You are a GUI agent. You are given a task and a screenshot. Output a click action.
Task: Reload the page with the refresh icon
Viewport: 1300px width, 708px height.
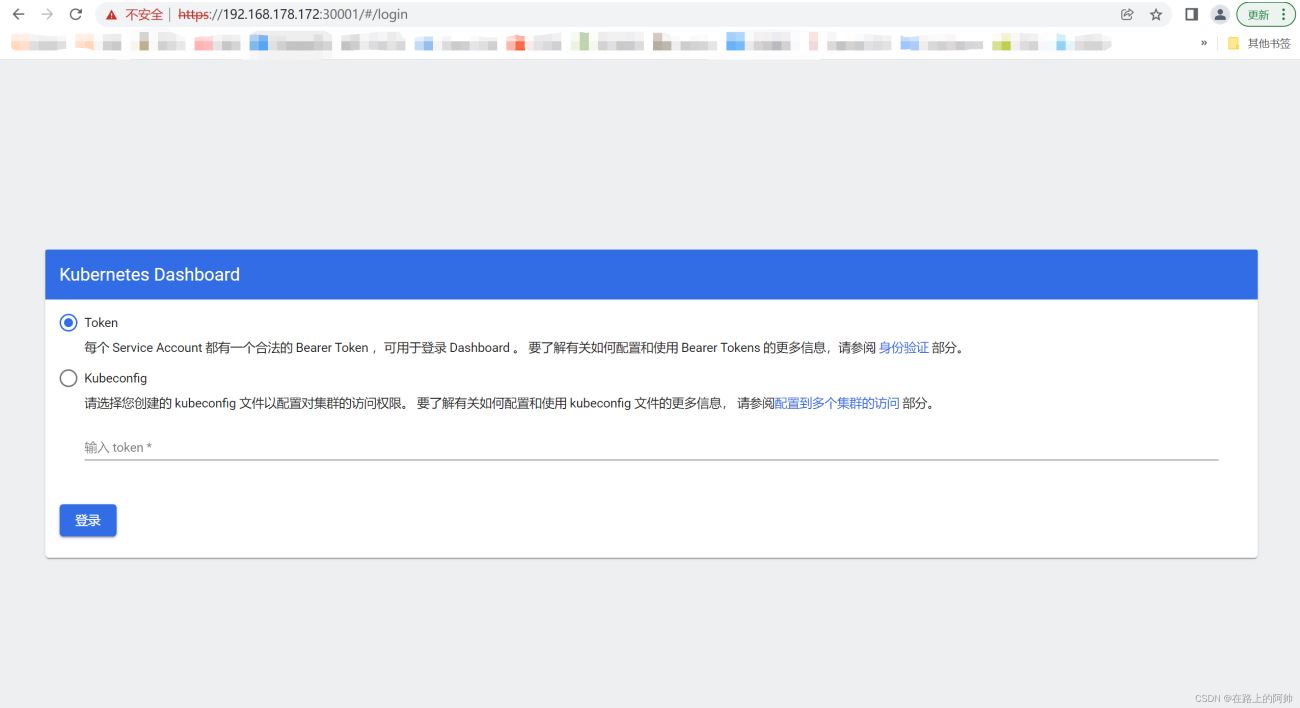pyautogui.click(x=76, y=15)
